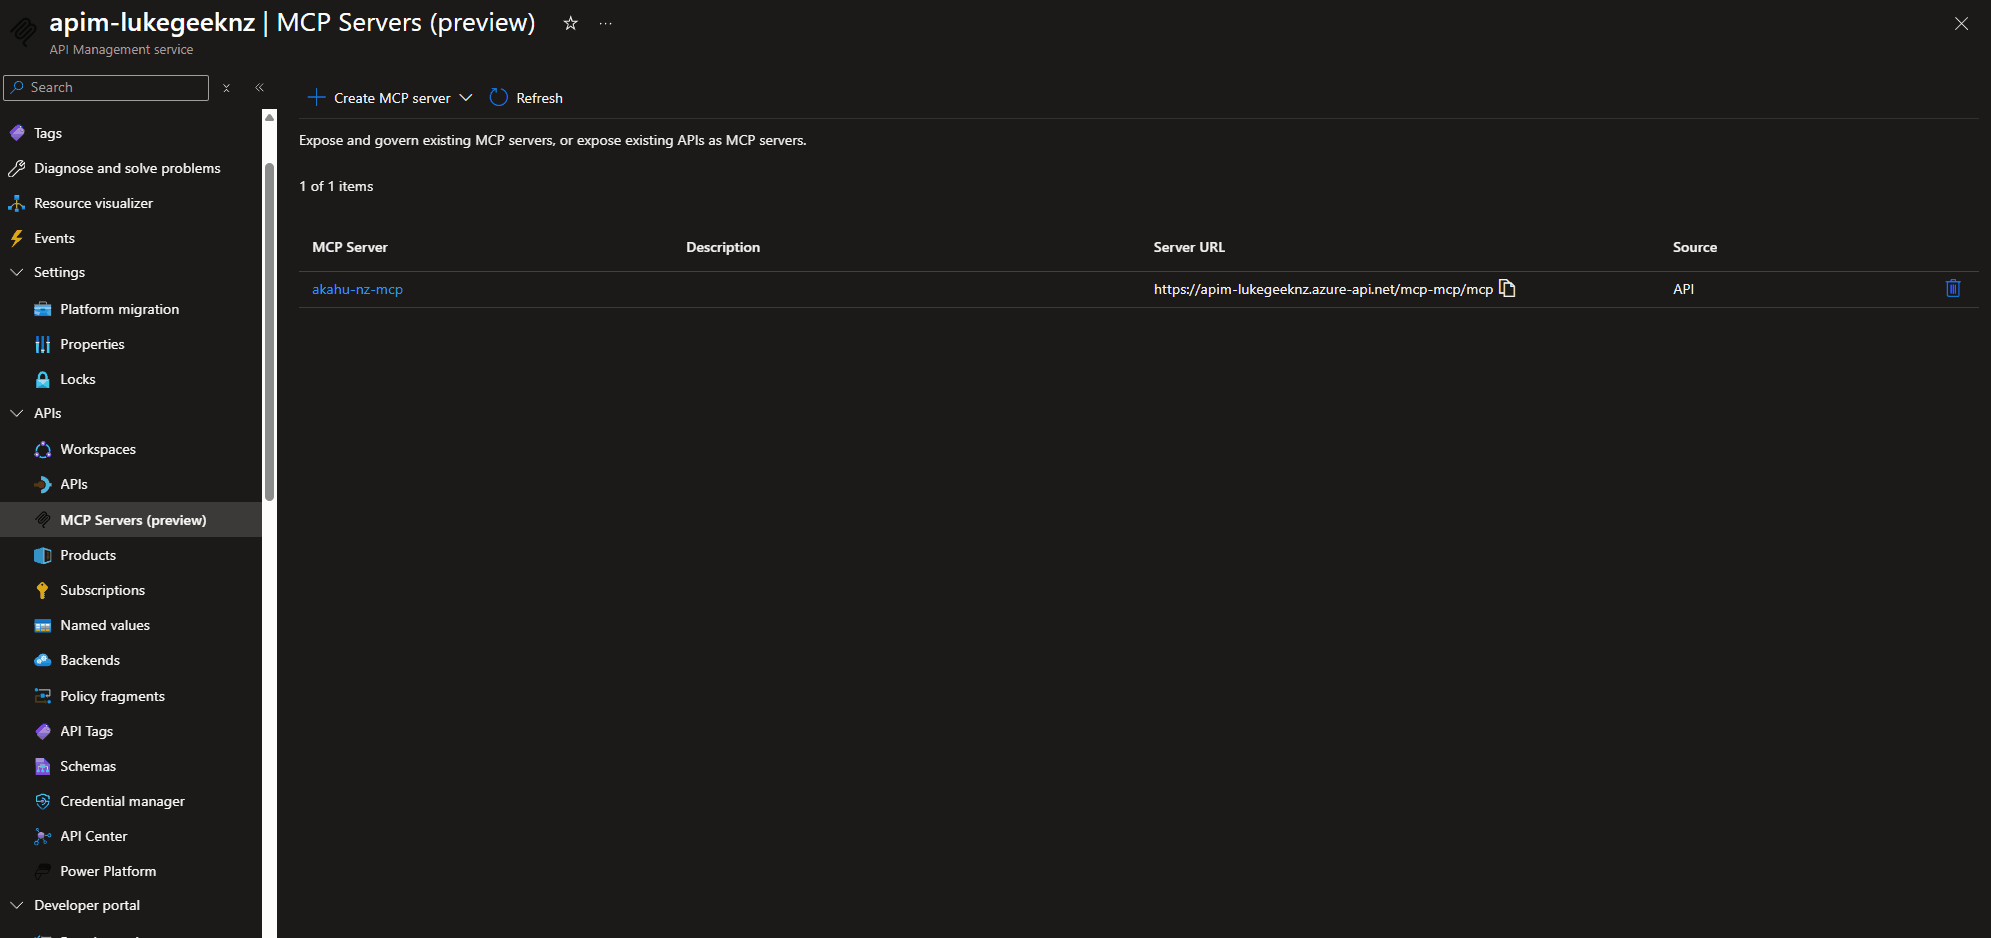Open the Workspaces icon
Screen dimensions: 1991x938
tap(43, 449)
